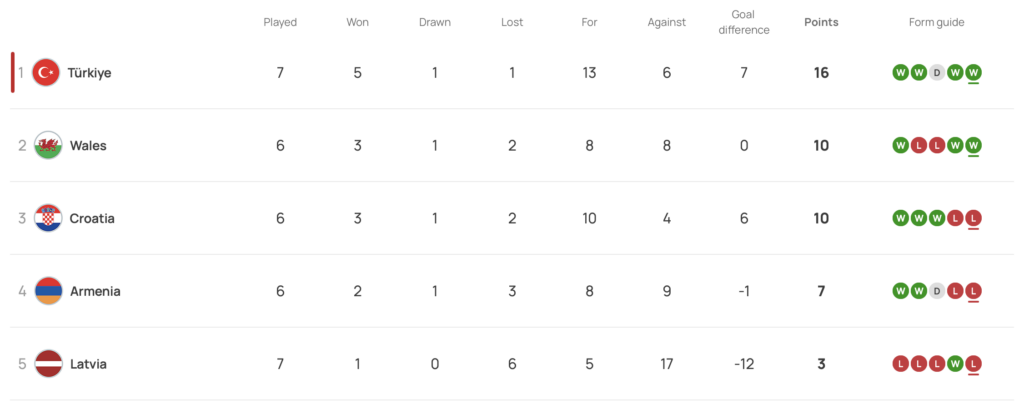Image resolution: width=1024 pixels, height=415 pixels.
Task: Click the Played column header
Action: coord(280,22)
